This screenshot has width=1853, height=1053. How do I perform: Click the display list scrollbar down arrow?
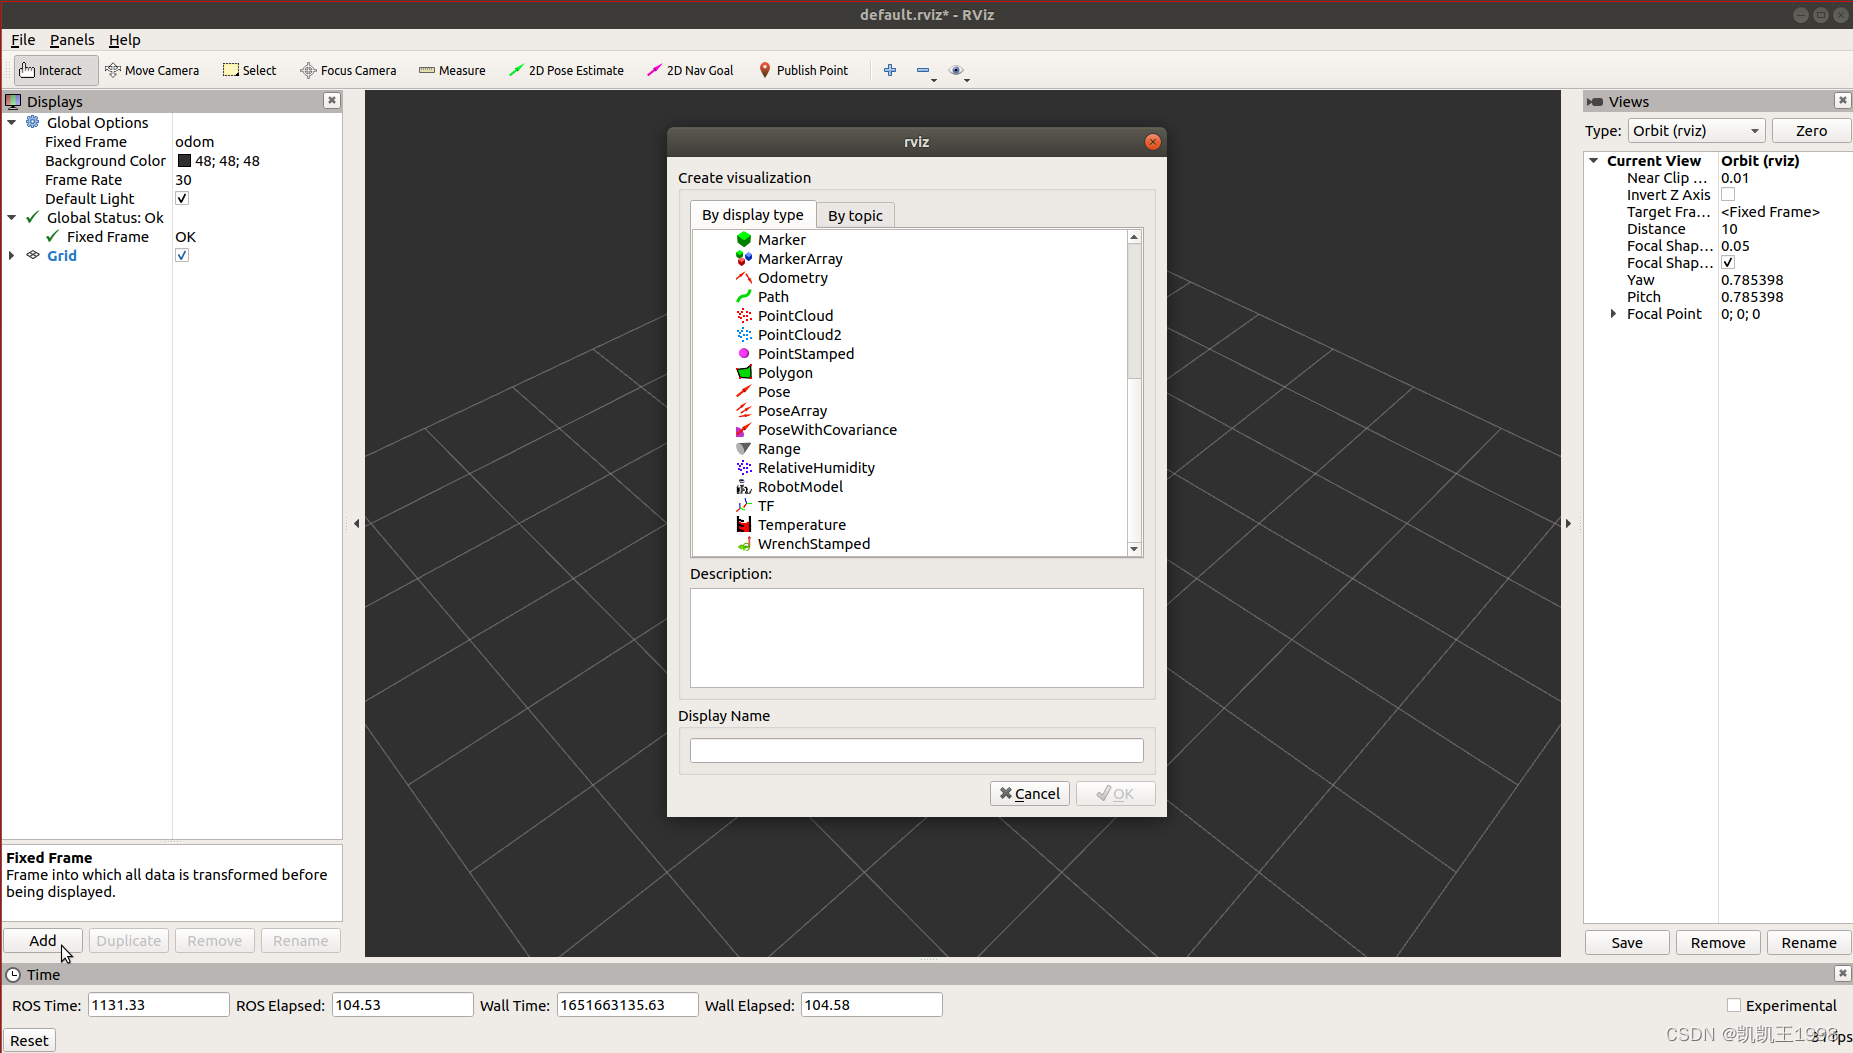[1134, 549]
